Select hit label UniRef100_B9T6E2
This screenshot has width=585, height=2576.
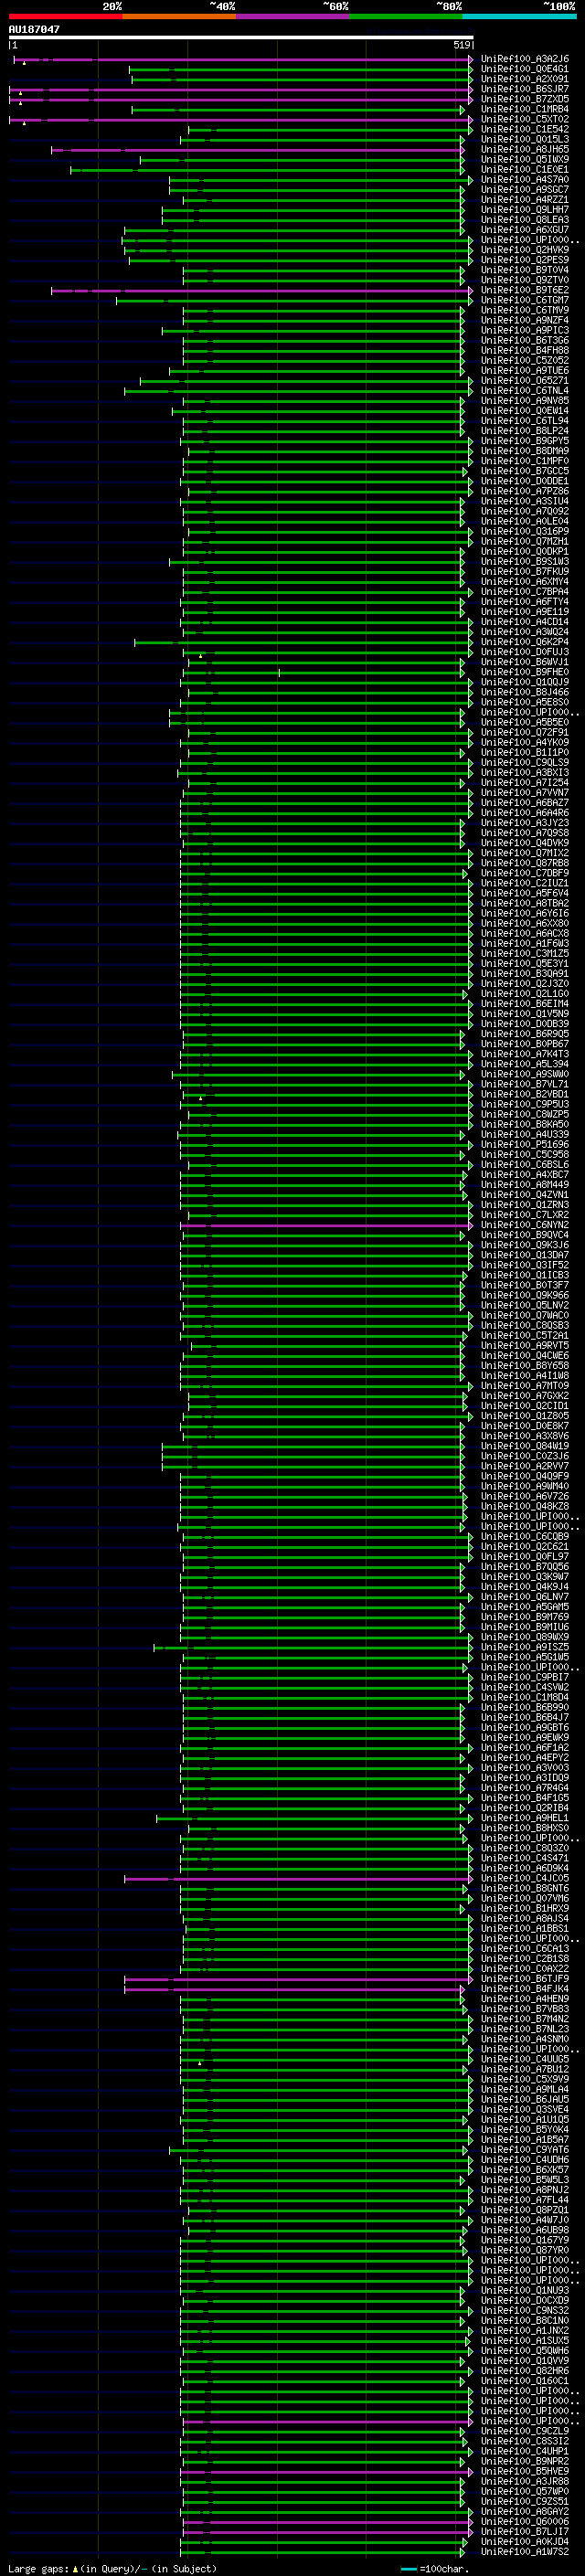pos(524,290)
